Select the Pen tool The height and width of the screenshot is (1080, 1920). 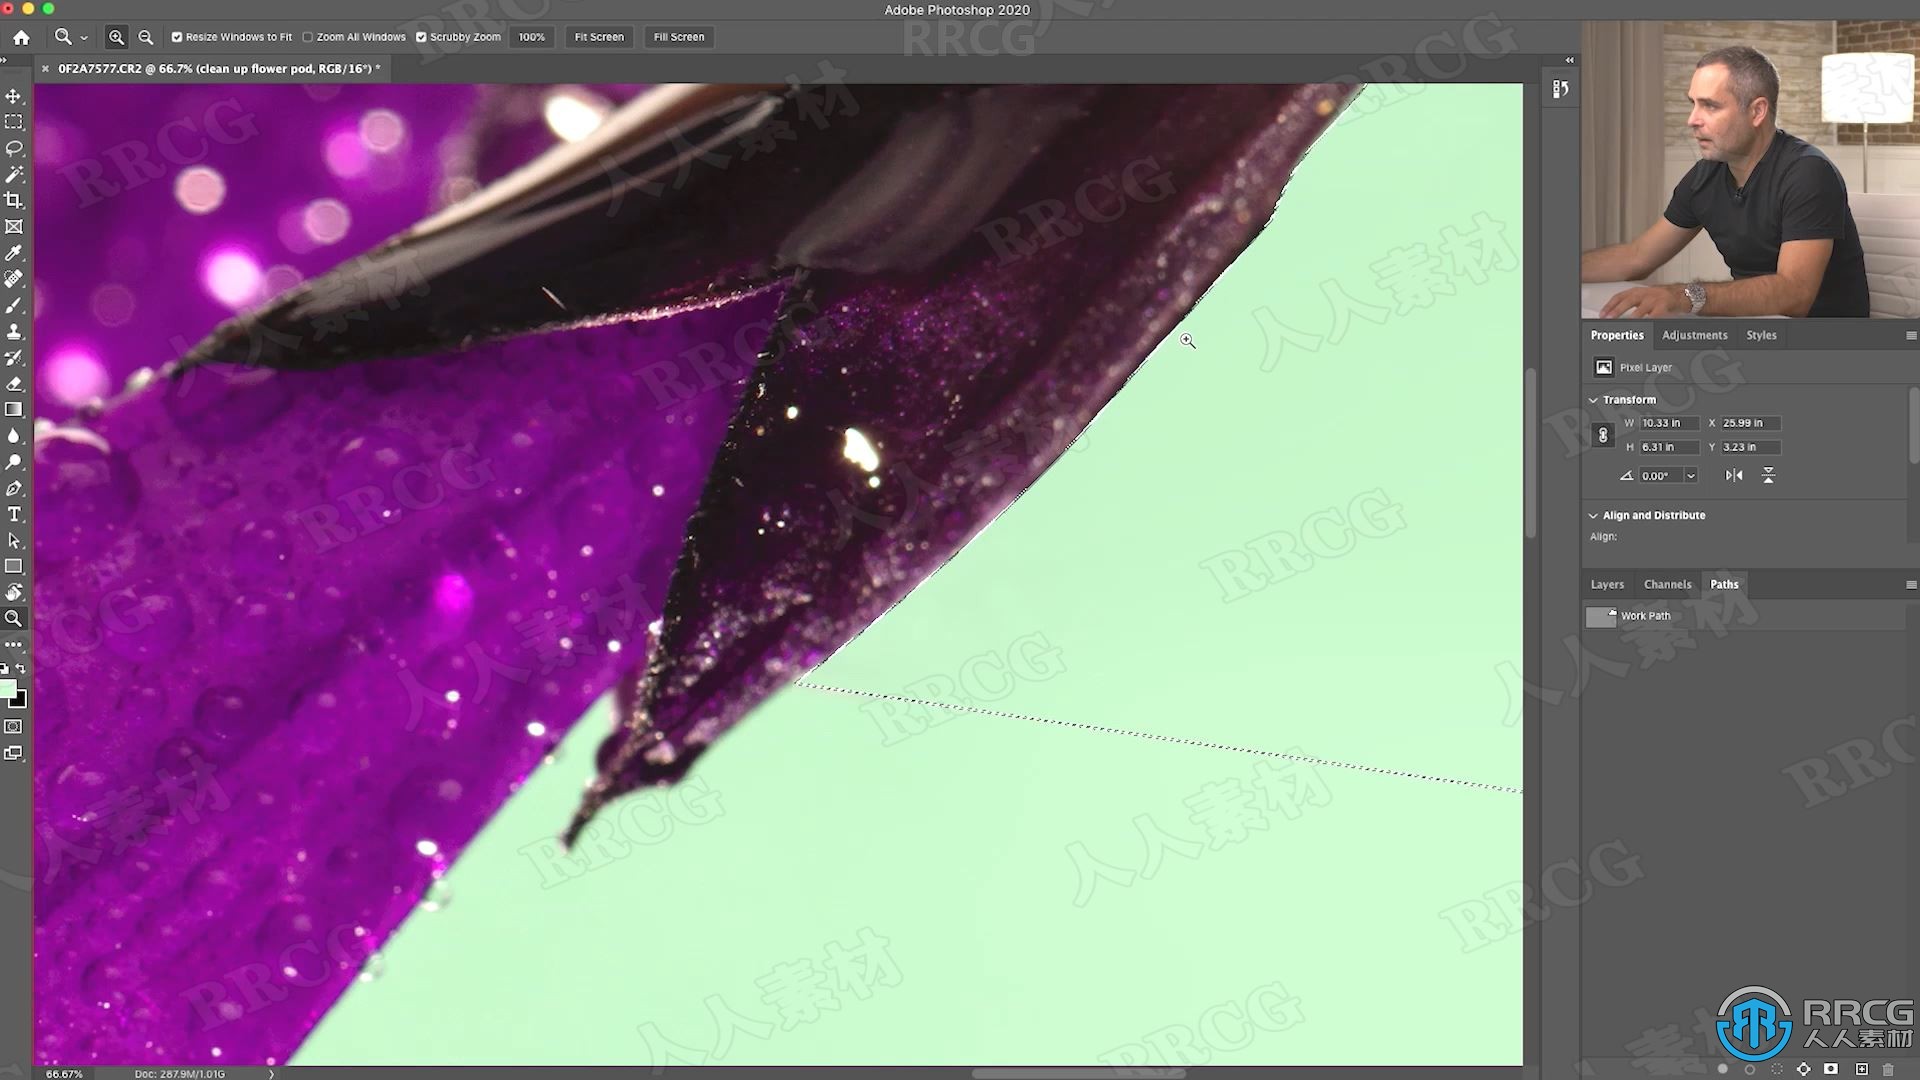(15, 487)
